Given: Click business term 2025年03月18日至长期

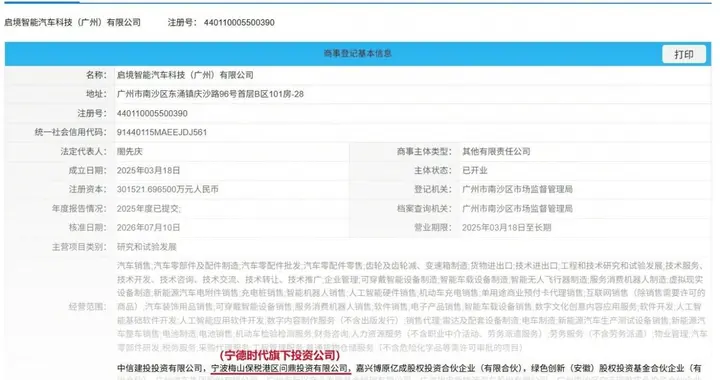Looking at the screenshot, I should (506, 227).
